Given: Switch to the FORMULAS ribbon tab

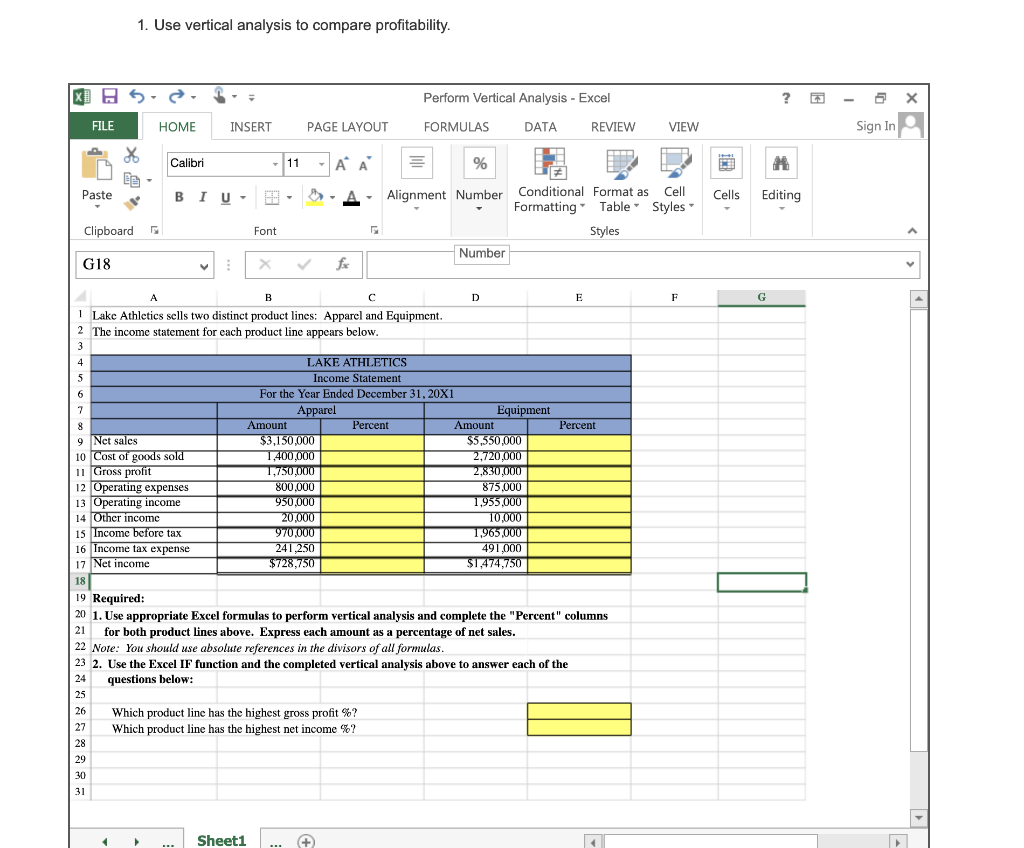Looking at the screenshot, I should (456, 127).
